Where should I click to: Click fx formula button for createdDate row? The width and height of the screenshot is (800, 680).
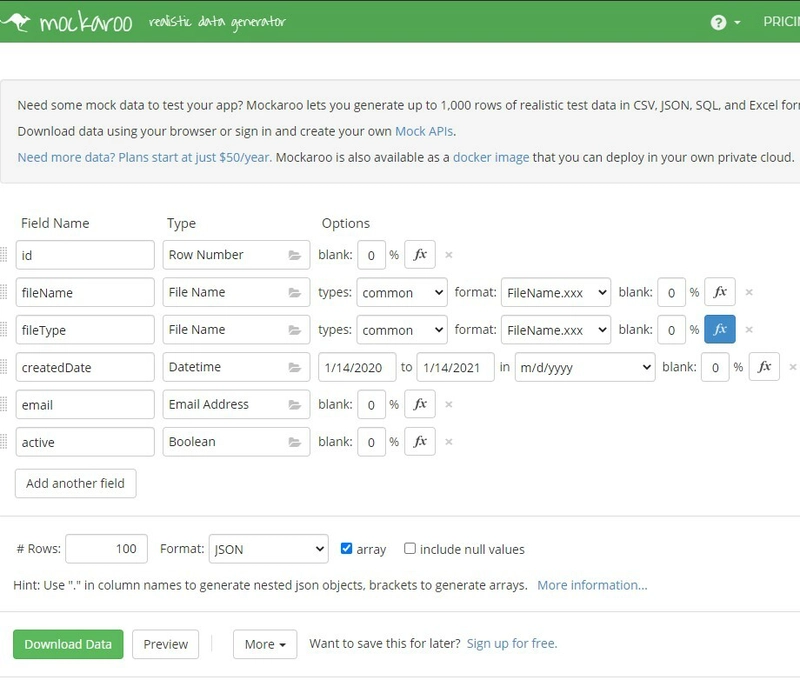click(x=764, y=367)
